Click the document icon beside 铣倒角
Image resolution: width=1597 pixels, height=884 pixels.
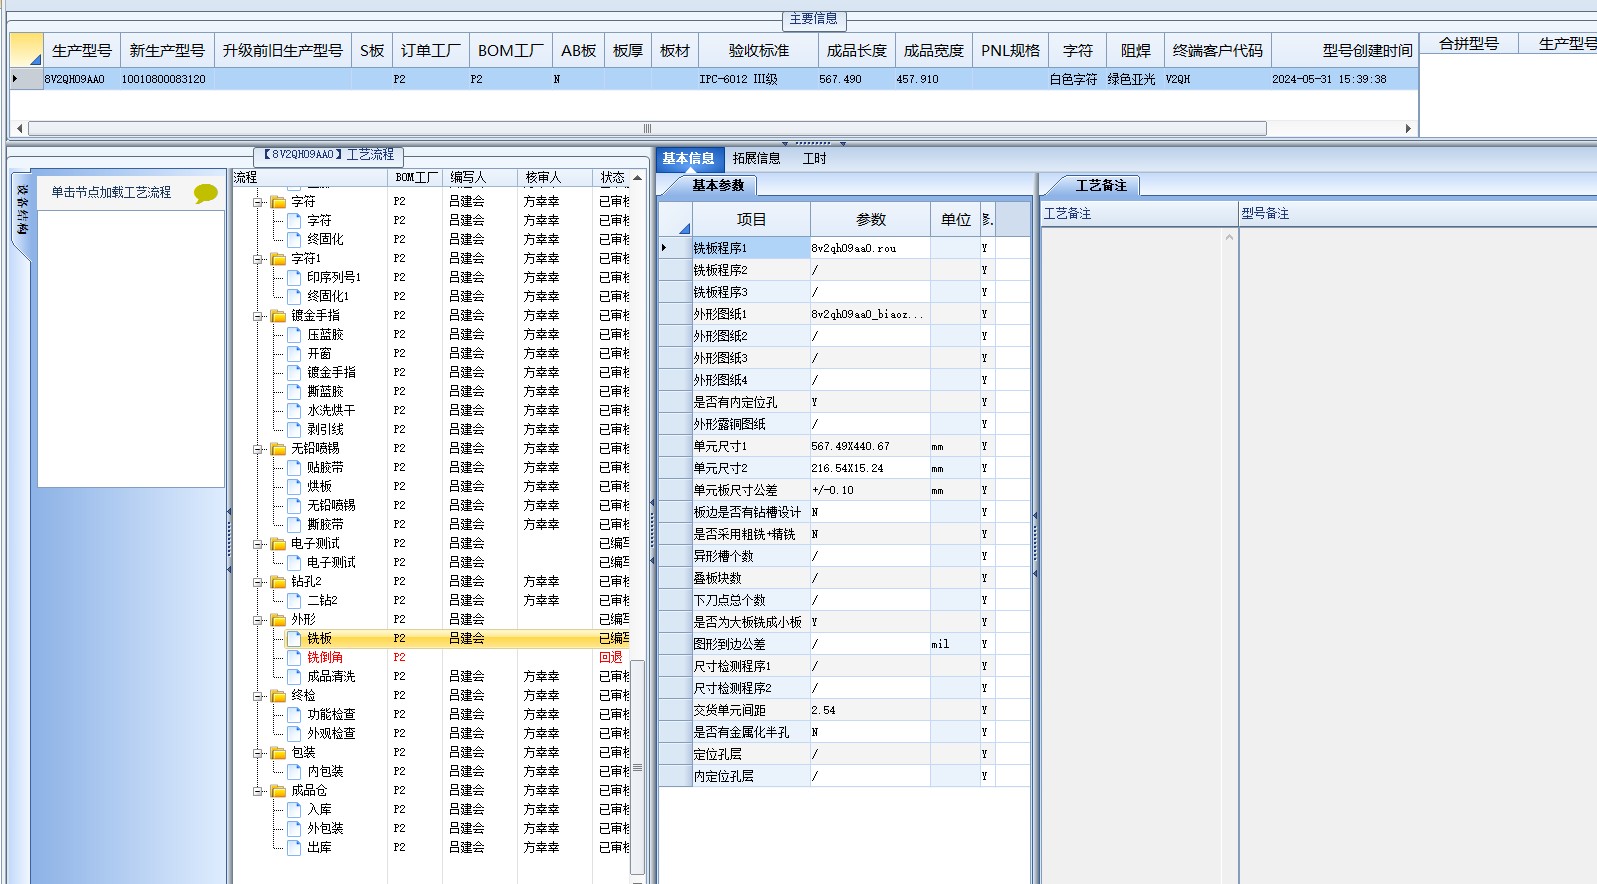click(x=294, y=658)
